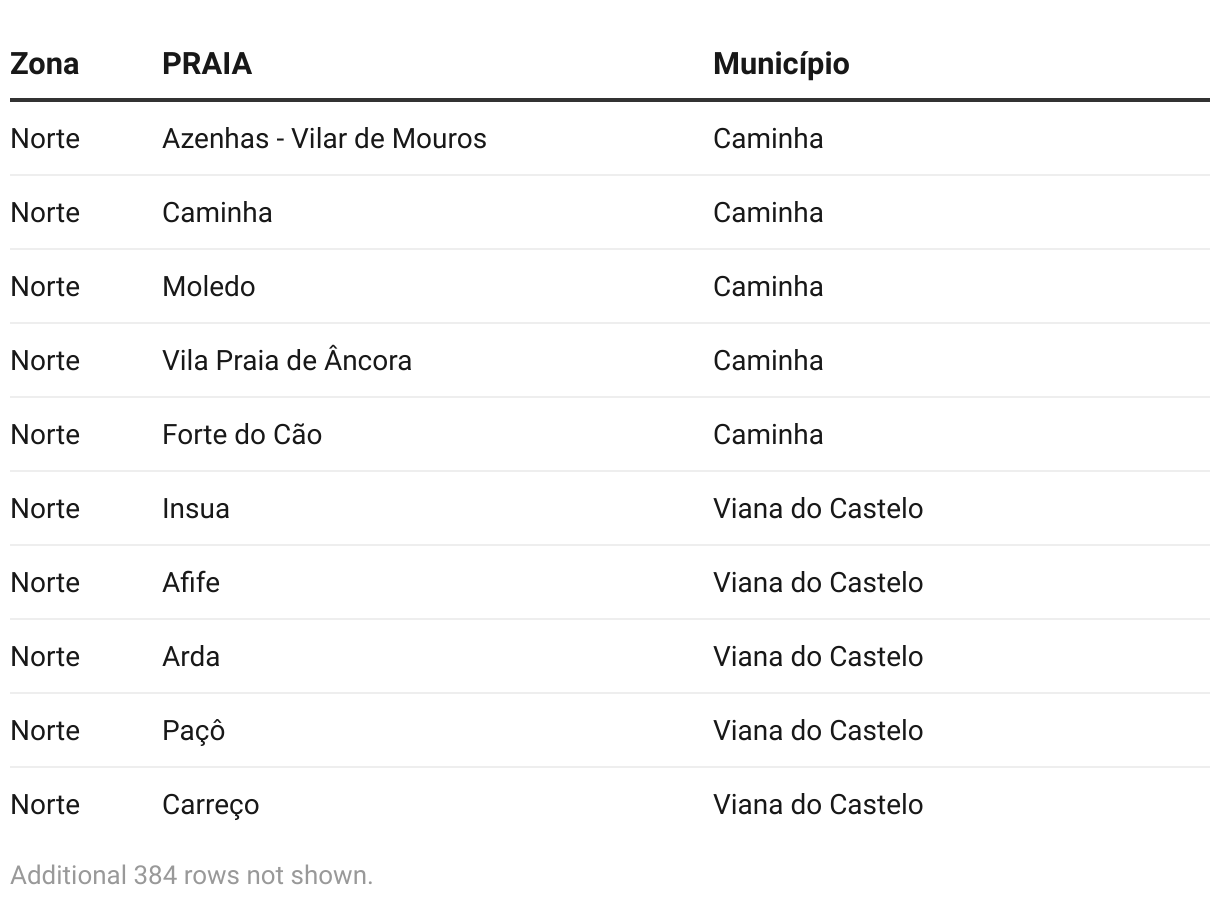The width and height of the screenshot is (1220, 900).
Task: Click the Zona column header
Action: 45,64
